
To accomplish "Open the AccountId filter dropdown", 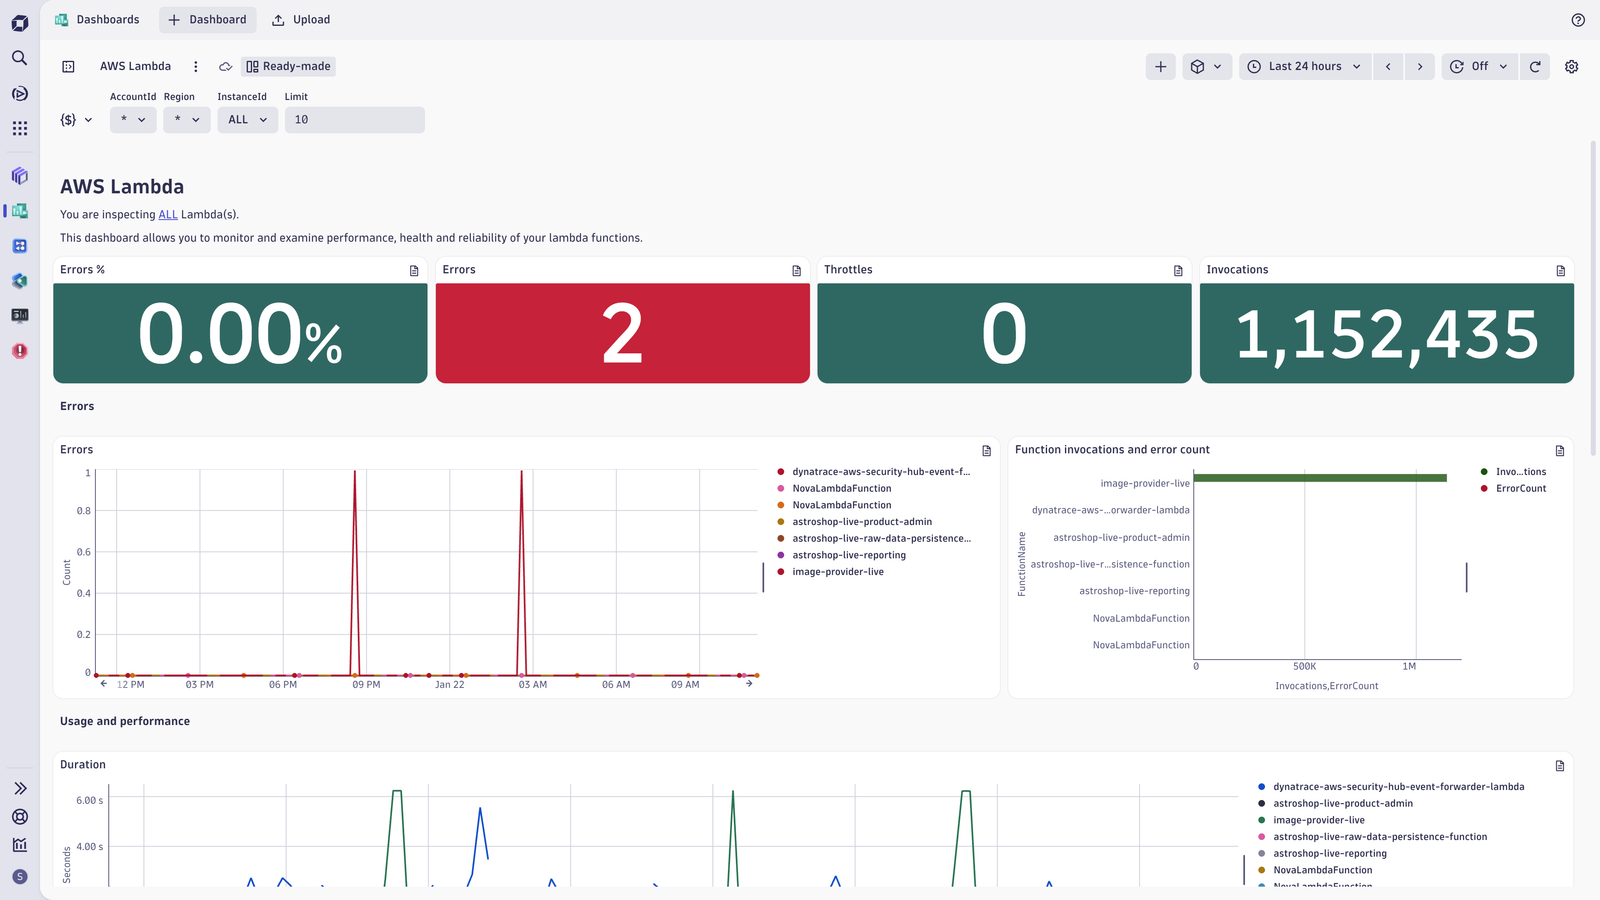I will click(x=133, y=120).
